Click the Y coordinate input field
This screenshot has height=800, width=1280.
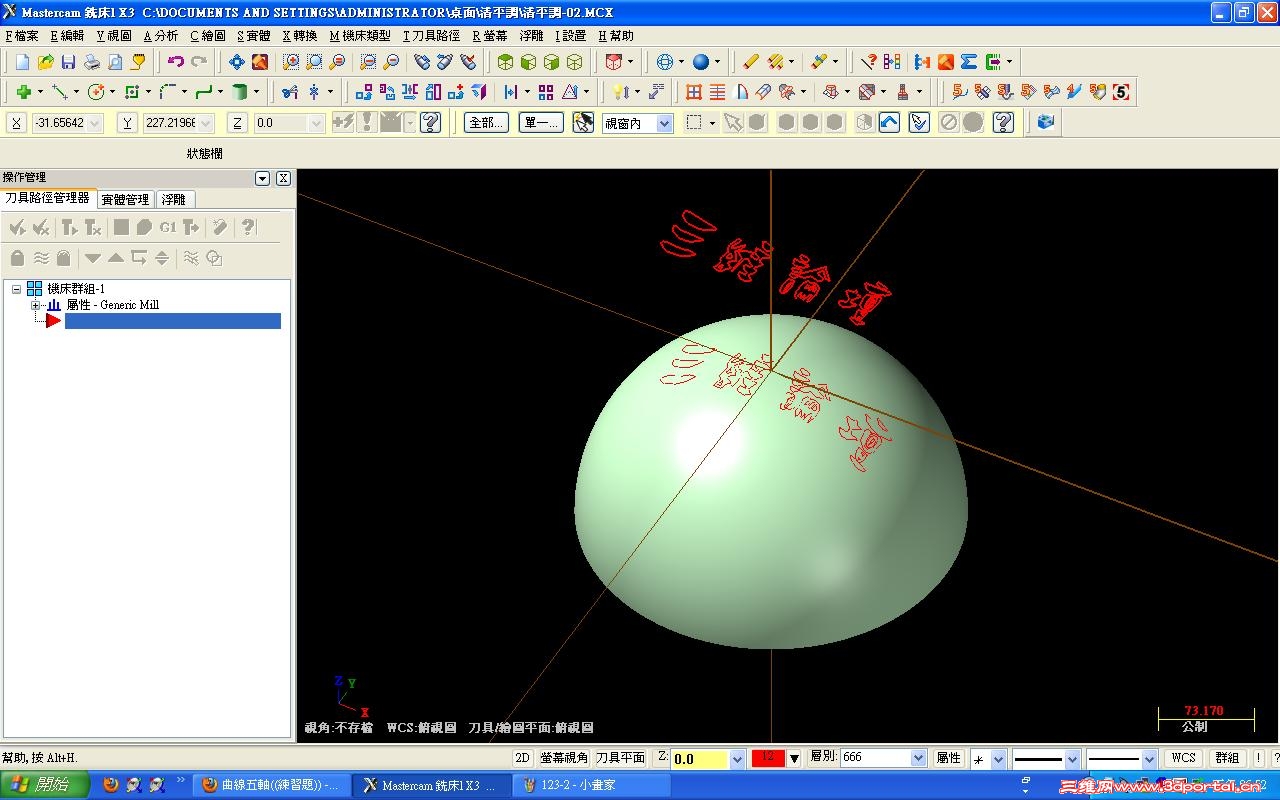(x=179, y=123)
